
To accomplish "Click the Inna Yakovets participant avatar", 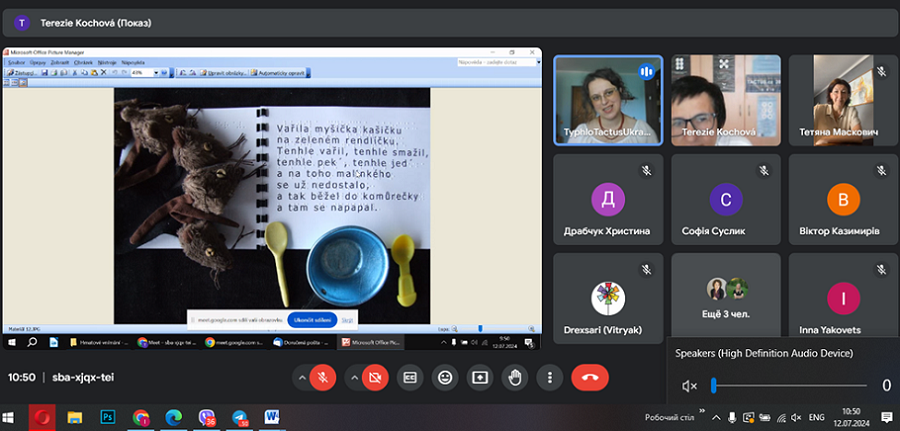I will coord(843,298).
